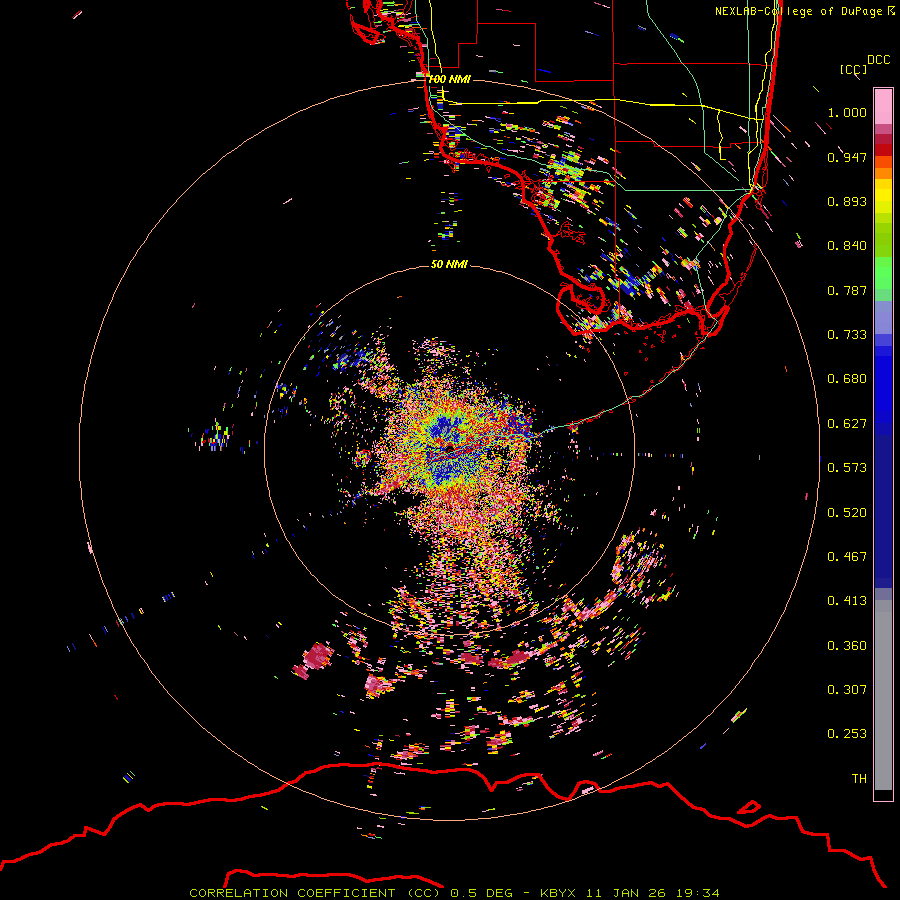Select the 0.413 scale value
The height and width of the screenshot is (900, 900).
(x=847, y=601)
